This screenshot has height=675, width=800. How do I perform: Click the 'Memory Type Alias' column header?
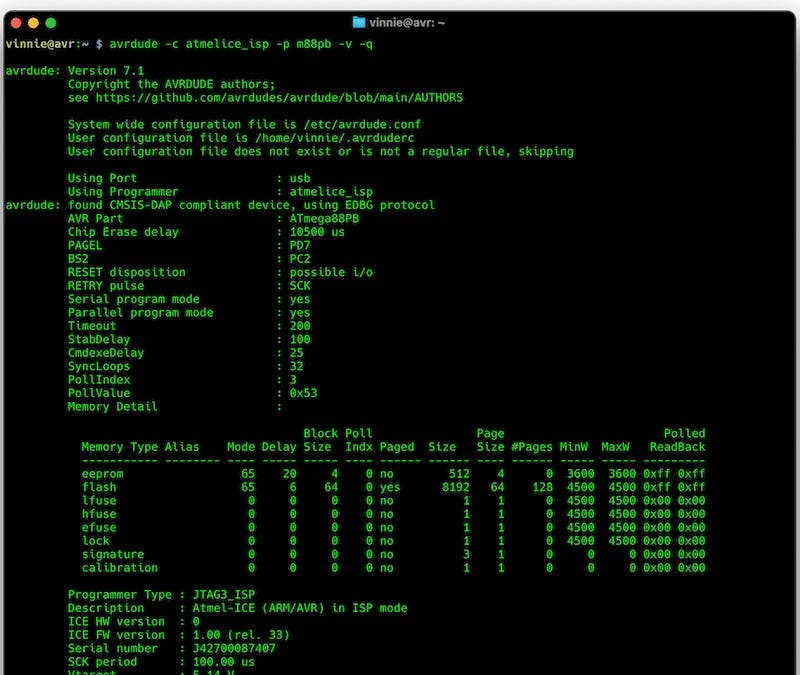tap(140, 447)
